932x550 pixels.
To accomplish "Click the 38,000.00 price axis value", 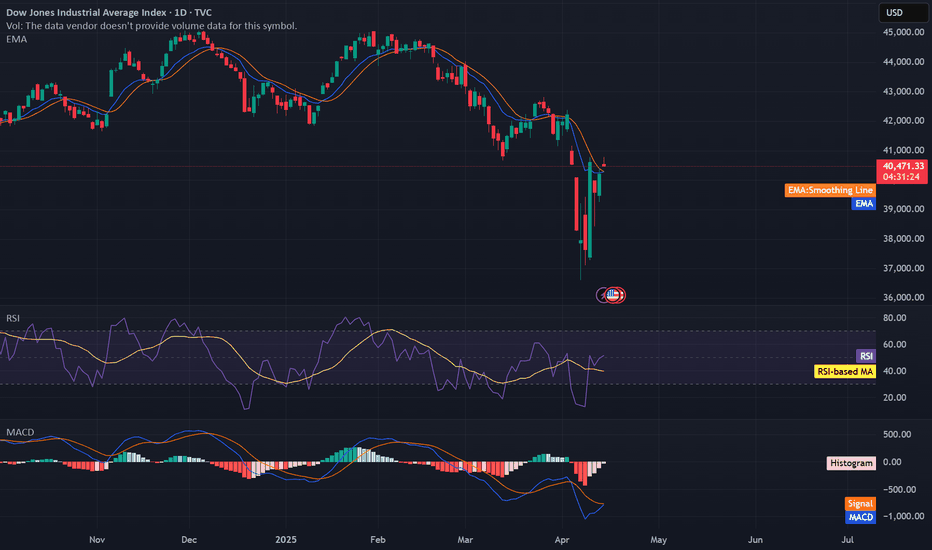I will click(903, 239).
